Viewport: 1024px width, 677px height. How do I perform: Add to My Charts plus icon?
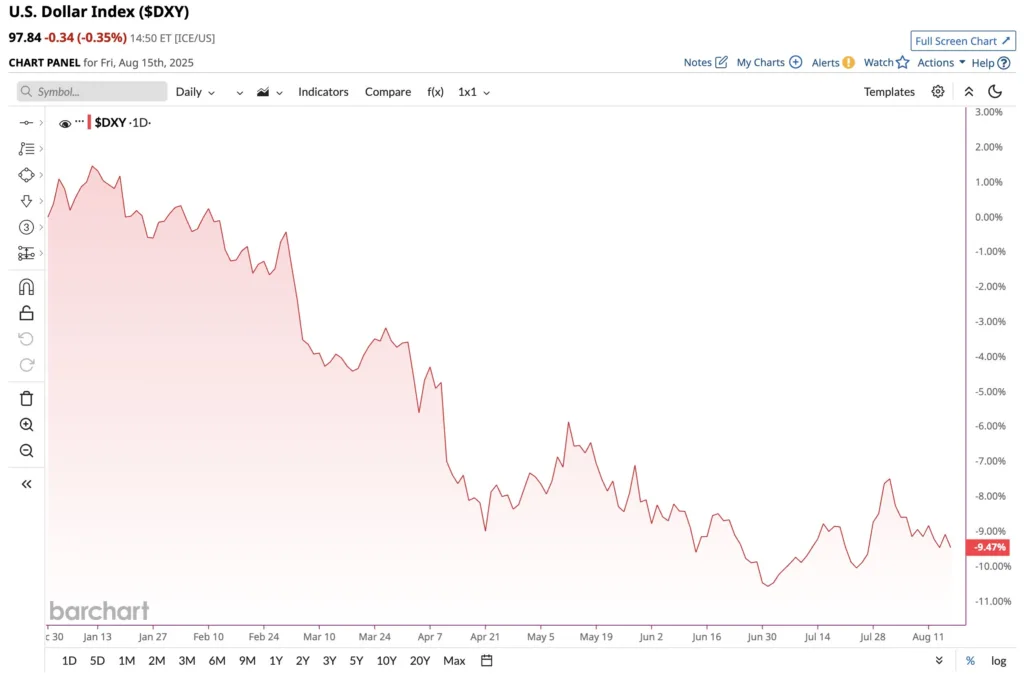795,62
